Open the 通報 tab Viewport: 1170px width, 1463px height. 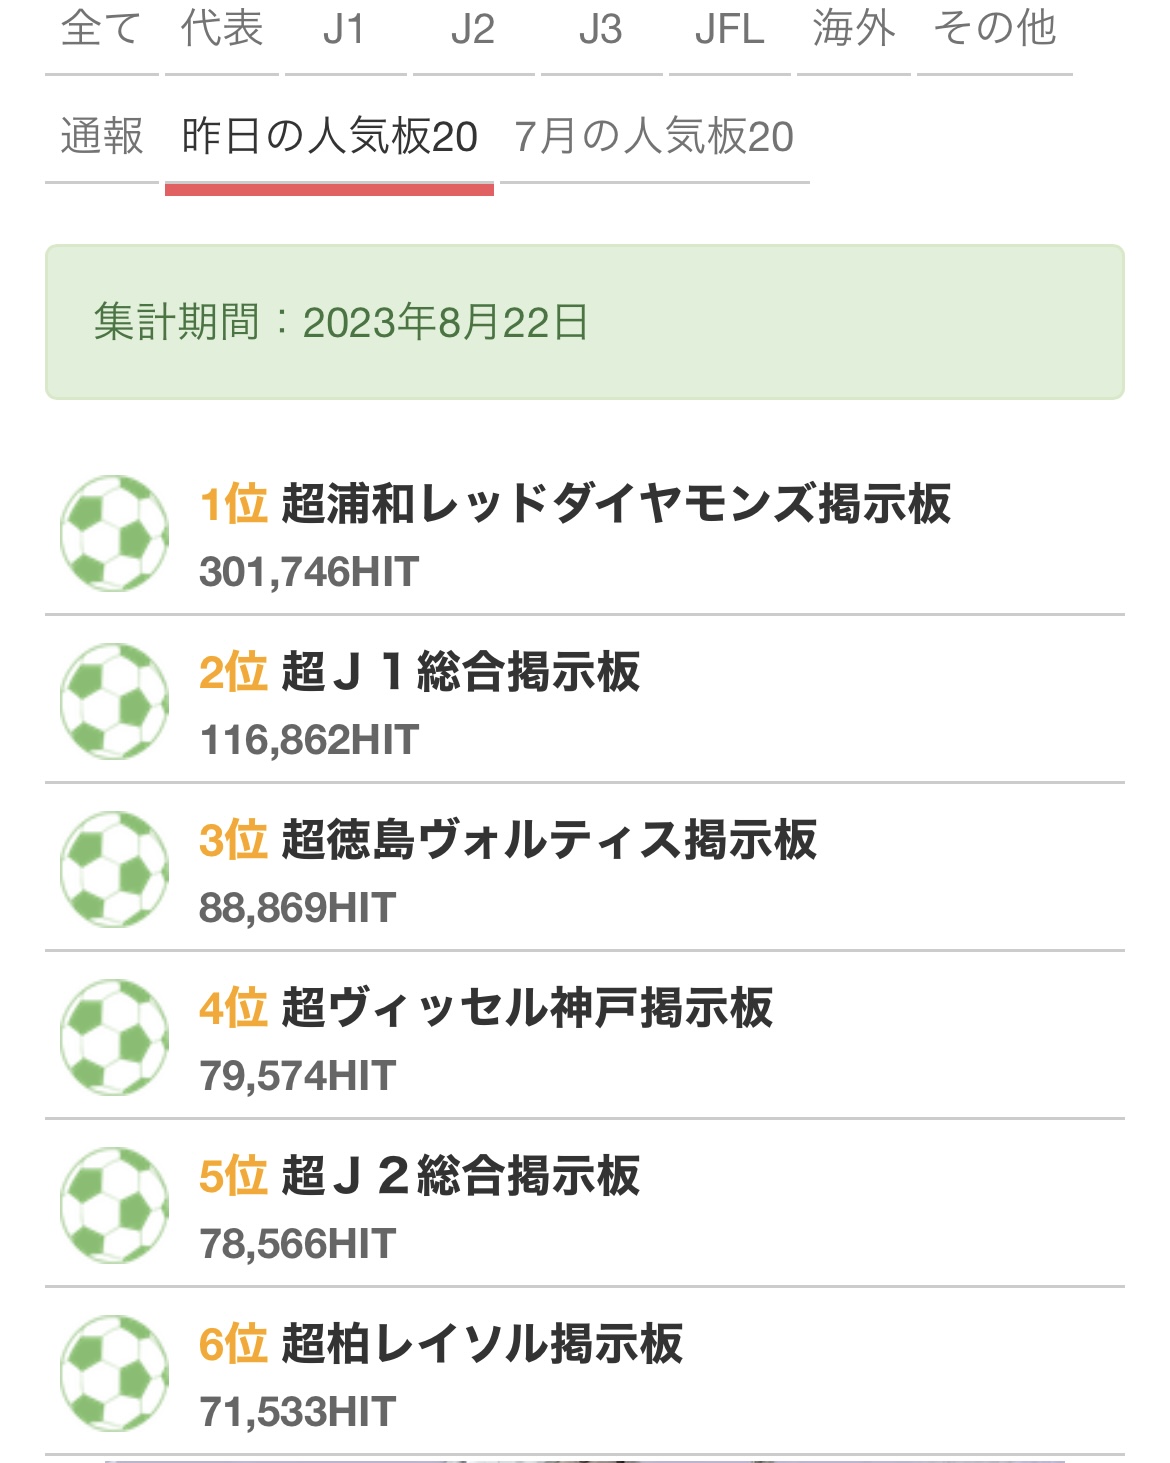101,137
